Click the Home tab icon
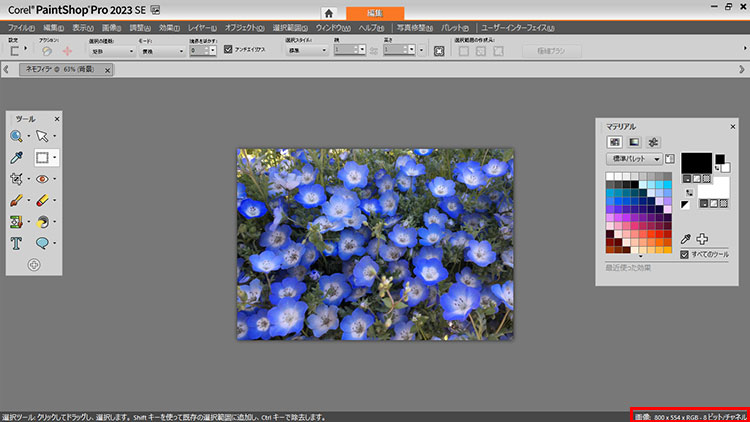Screen dimensions: 750x422 click(330, 12)
